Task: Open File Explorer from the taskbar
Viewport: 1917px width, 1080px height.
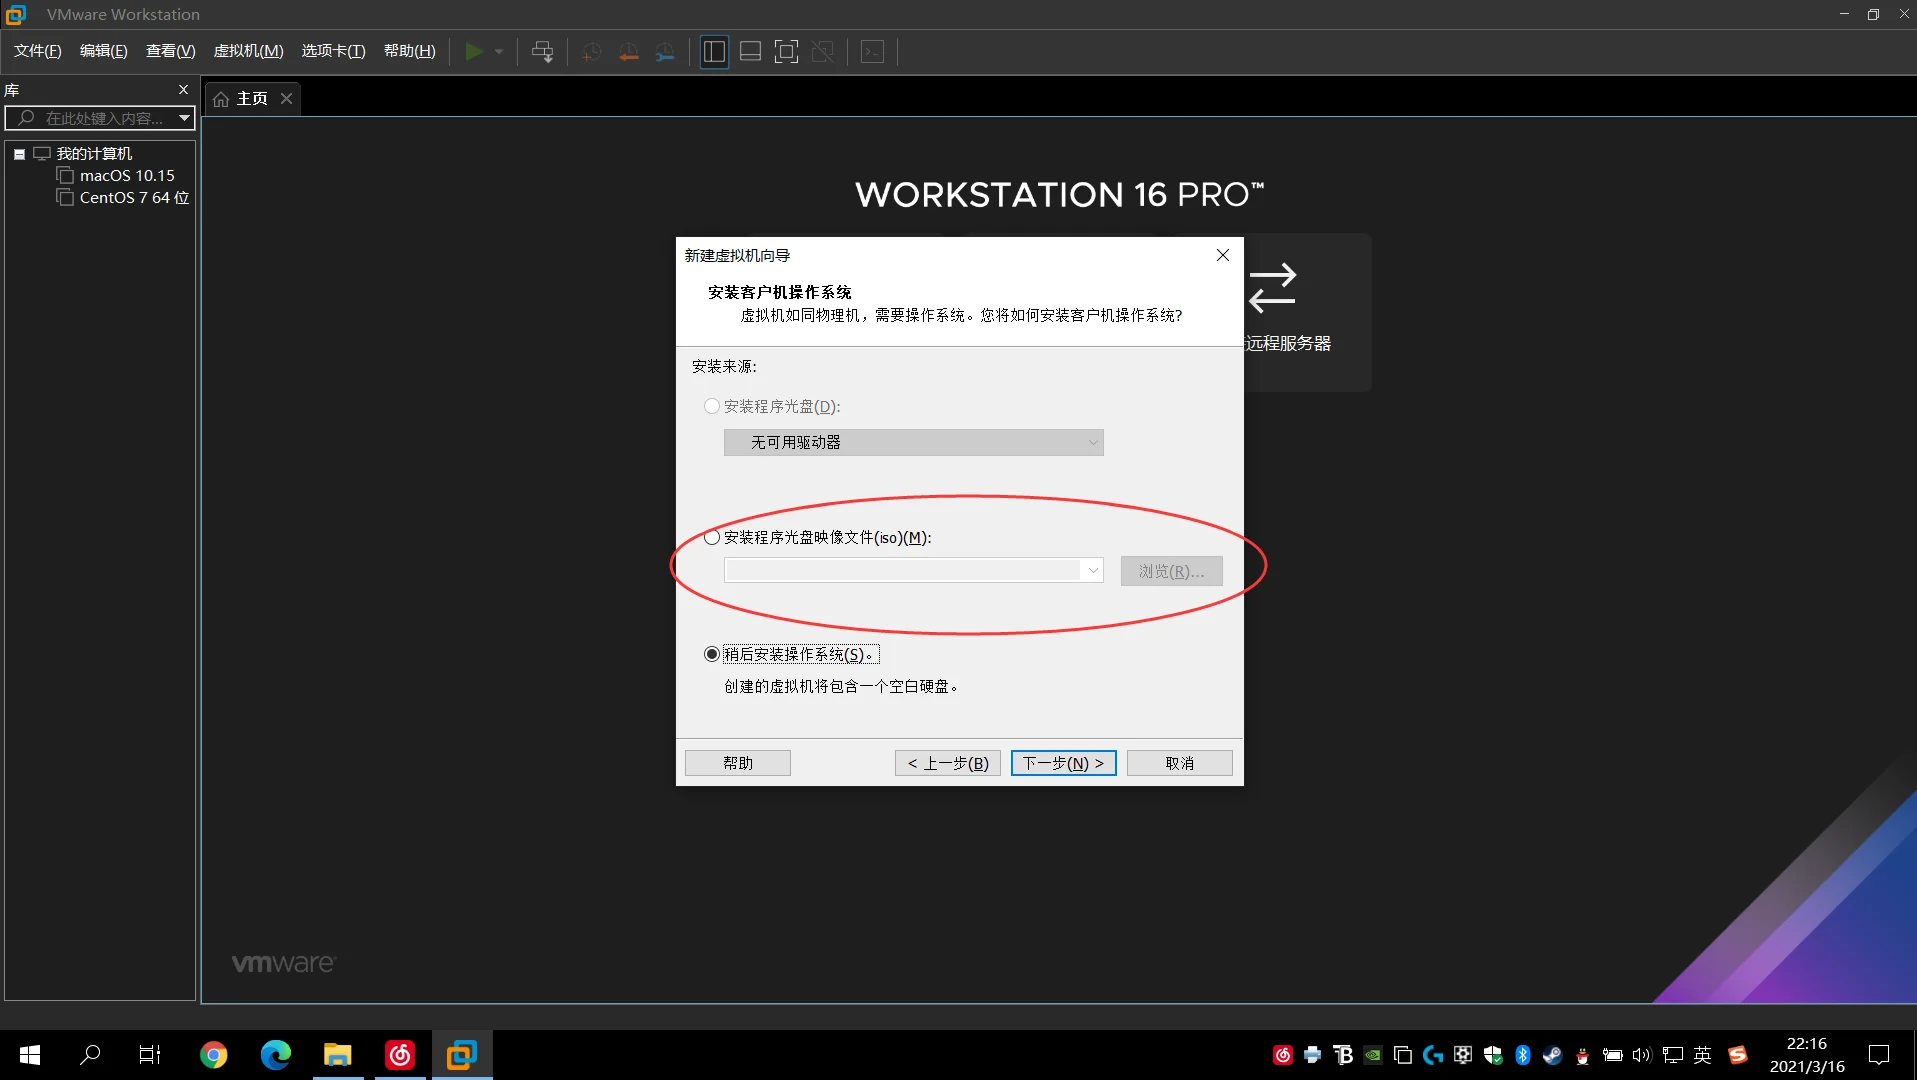Action: click(x=338, y=1055)
